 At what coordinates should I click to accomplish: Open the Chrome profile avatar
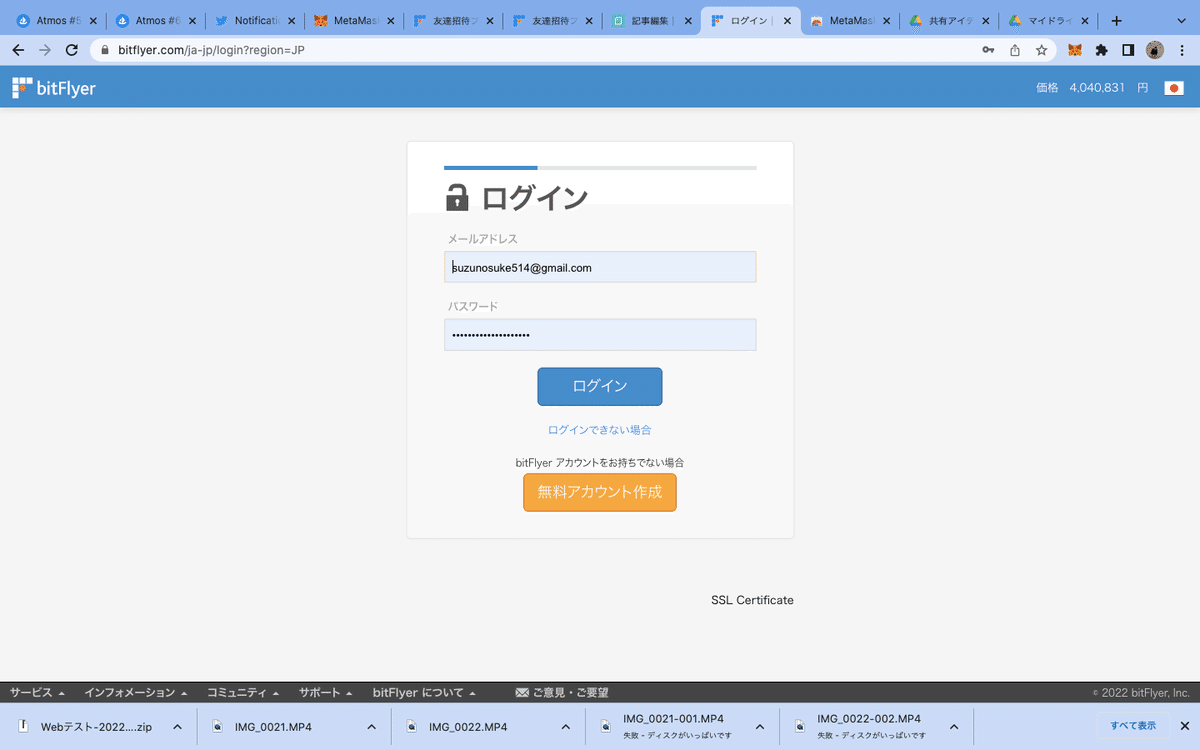(1155, 50)
